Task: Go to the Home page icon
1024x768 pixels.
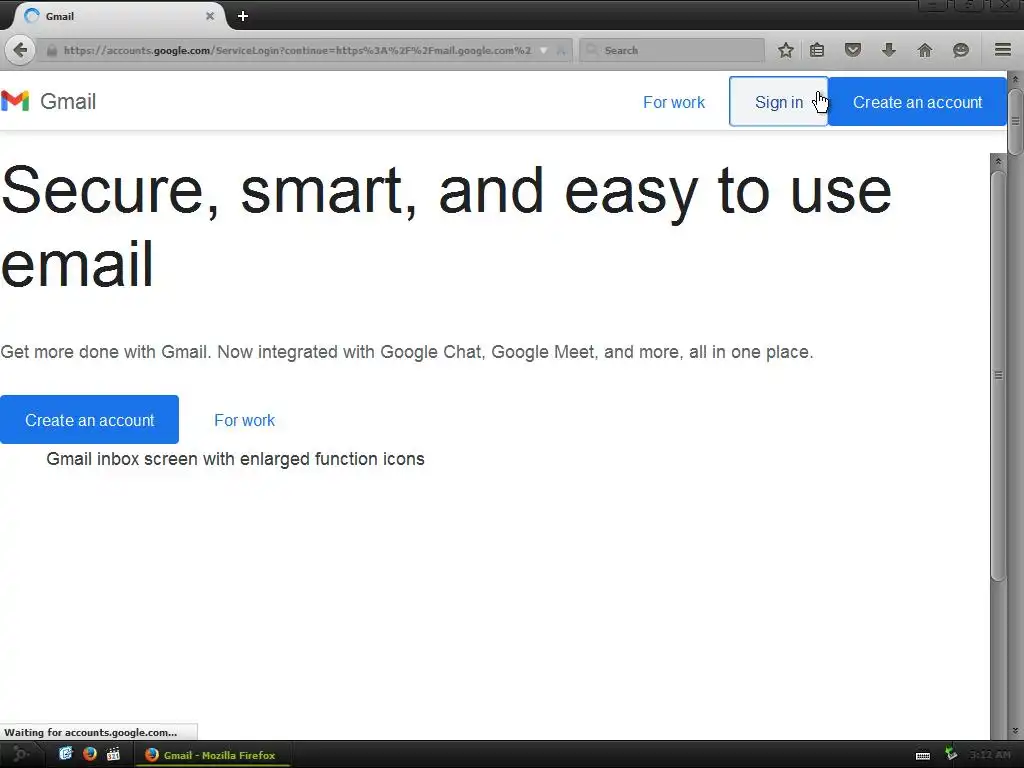Action: click(924, 50)
